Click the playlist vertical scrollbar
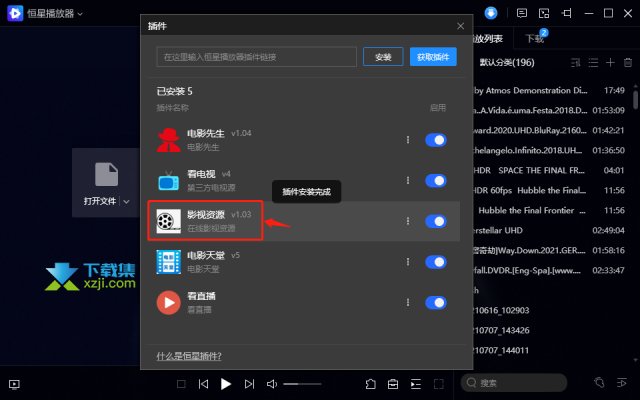Screen dimensions: 640x400 [x=635, y=100]
